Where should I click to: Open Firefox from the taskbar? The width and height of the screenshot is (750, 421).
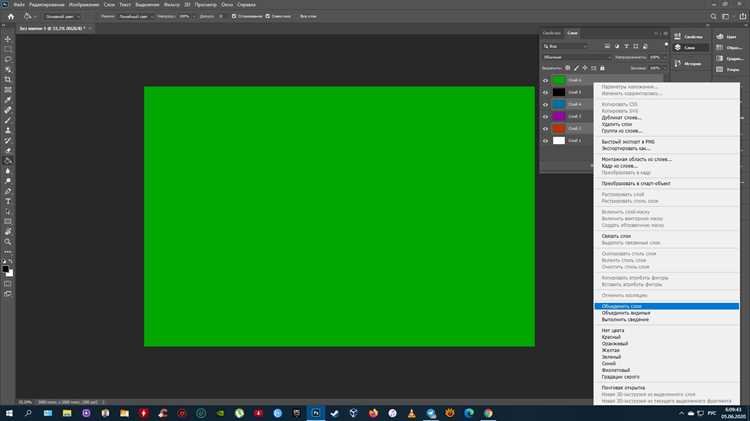tap(373, 413)
